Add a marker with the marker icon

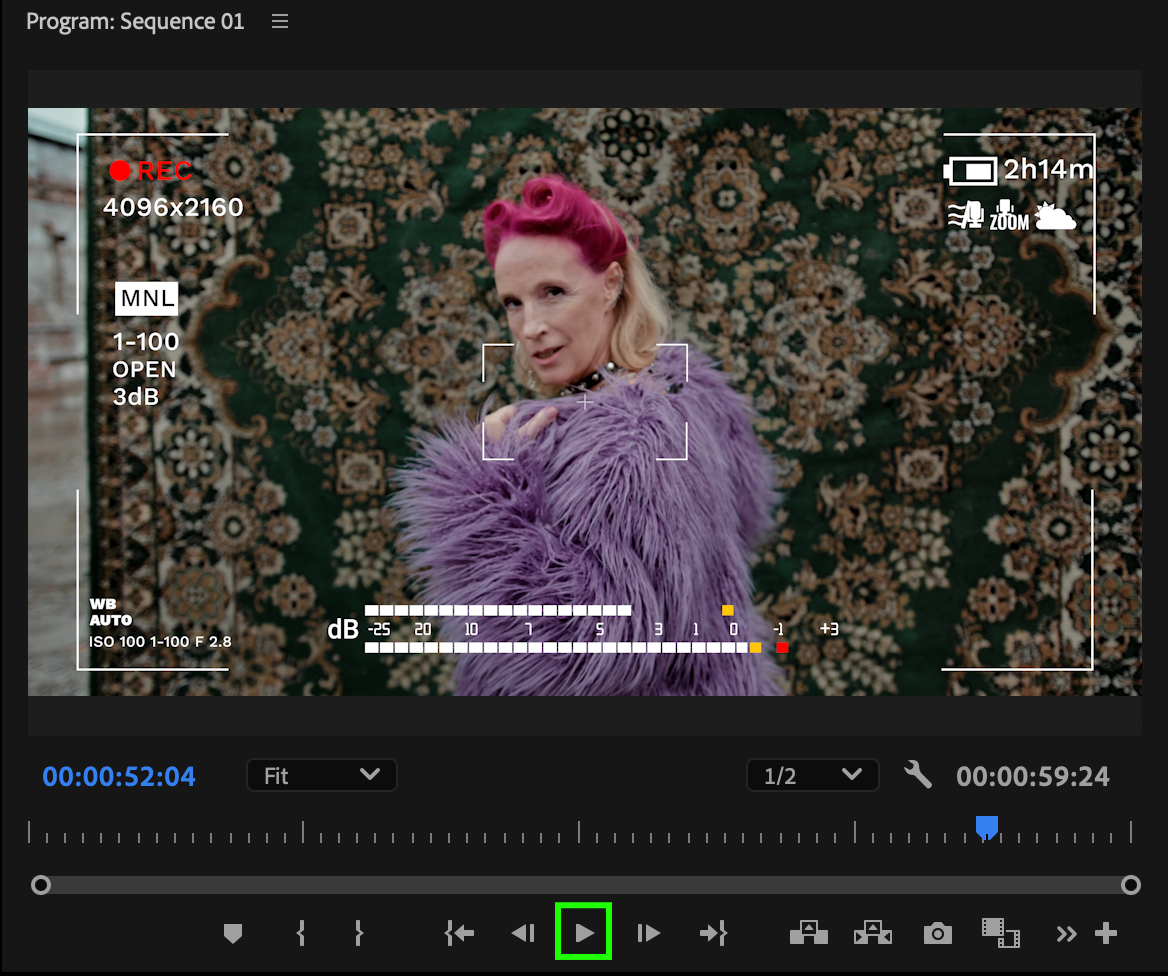pos(233,934)
